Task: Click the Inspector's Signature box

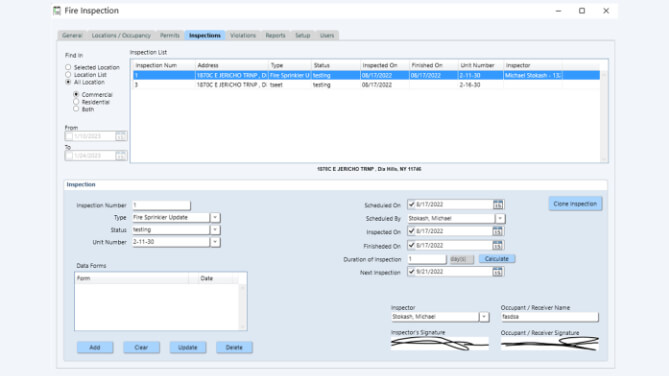Action: (x=439, y=344)
